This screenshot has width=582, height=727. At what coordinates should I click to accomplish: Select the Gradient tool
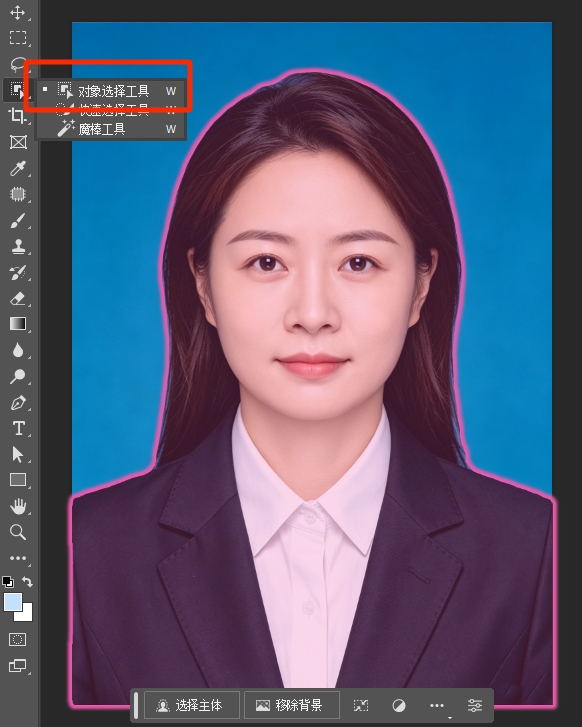[x=18, y=324]
